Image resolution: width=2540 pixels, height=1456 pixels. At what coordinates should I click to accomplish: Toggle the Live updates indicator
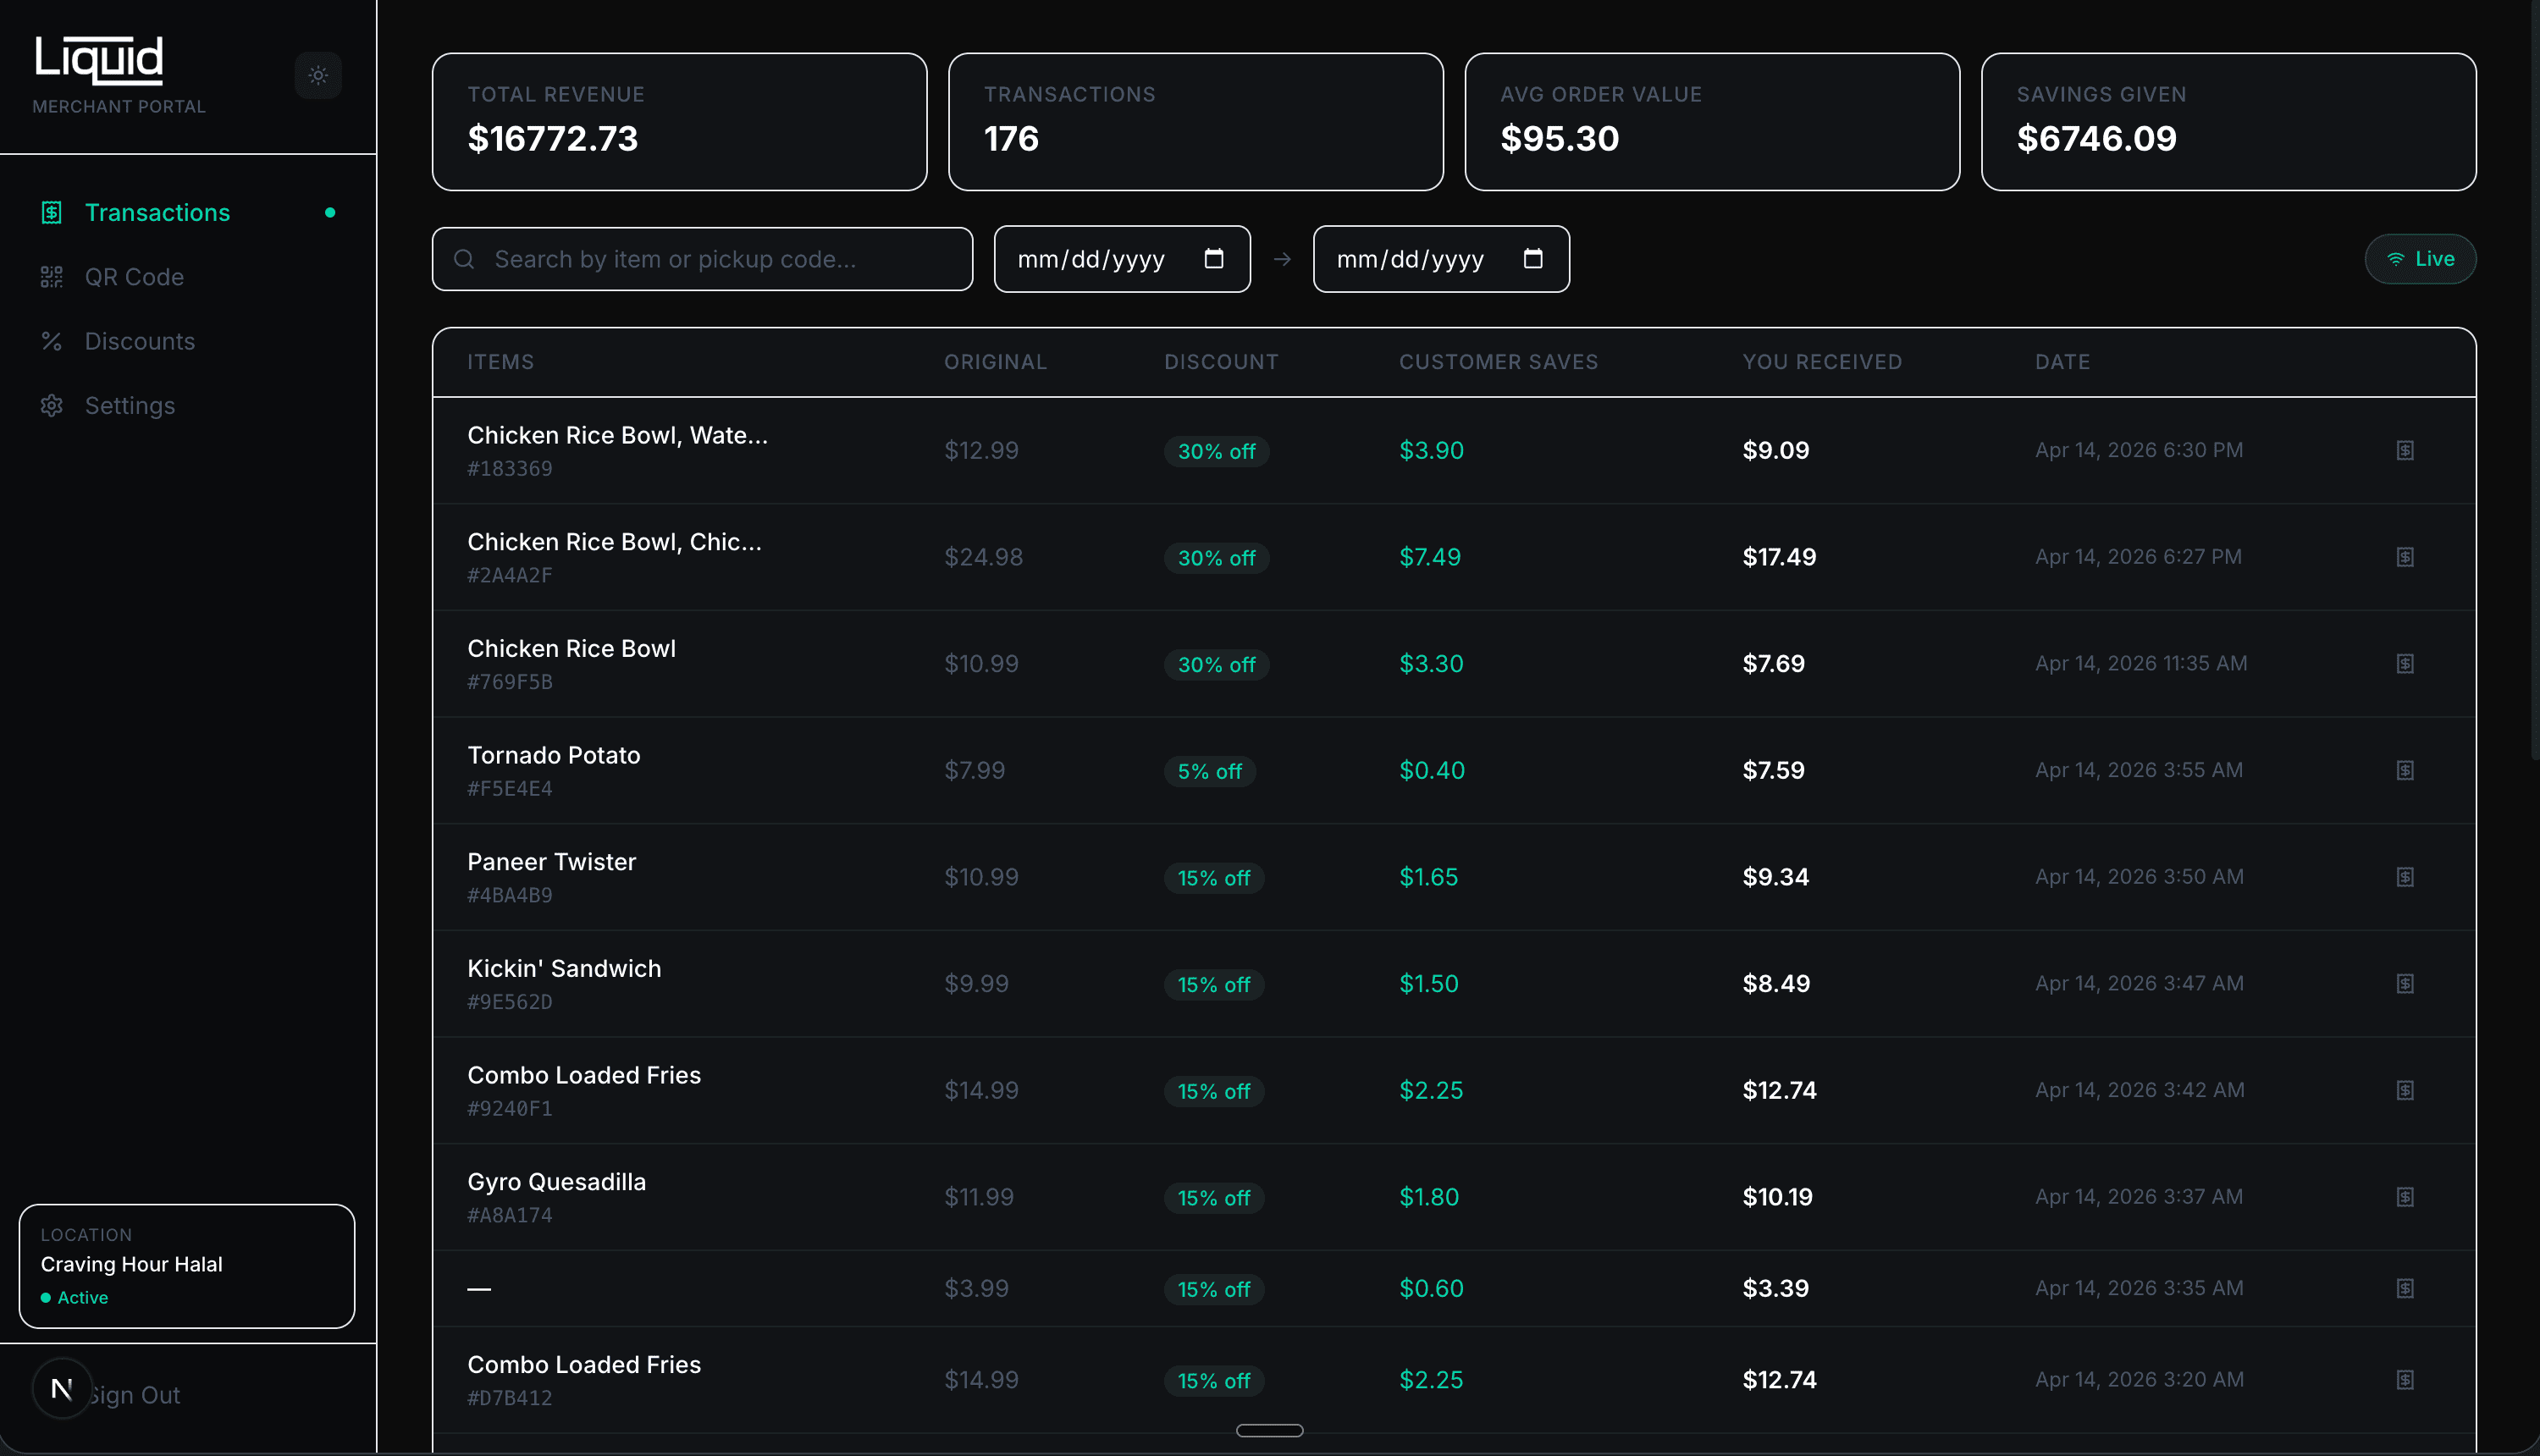(x=2419, y=258)
